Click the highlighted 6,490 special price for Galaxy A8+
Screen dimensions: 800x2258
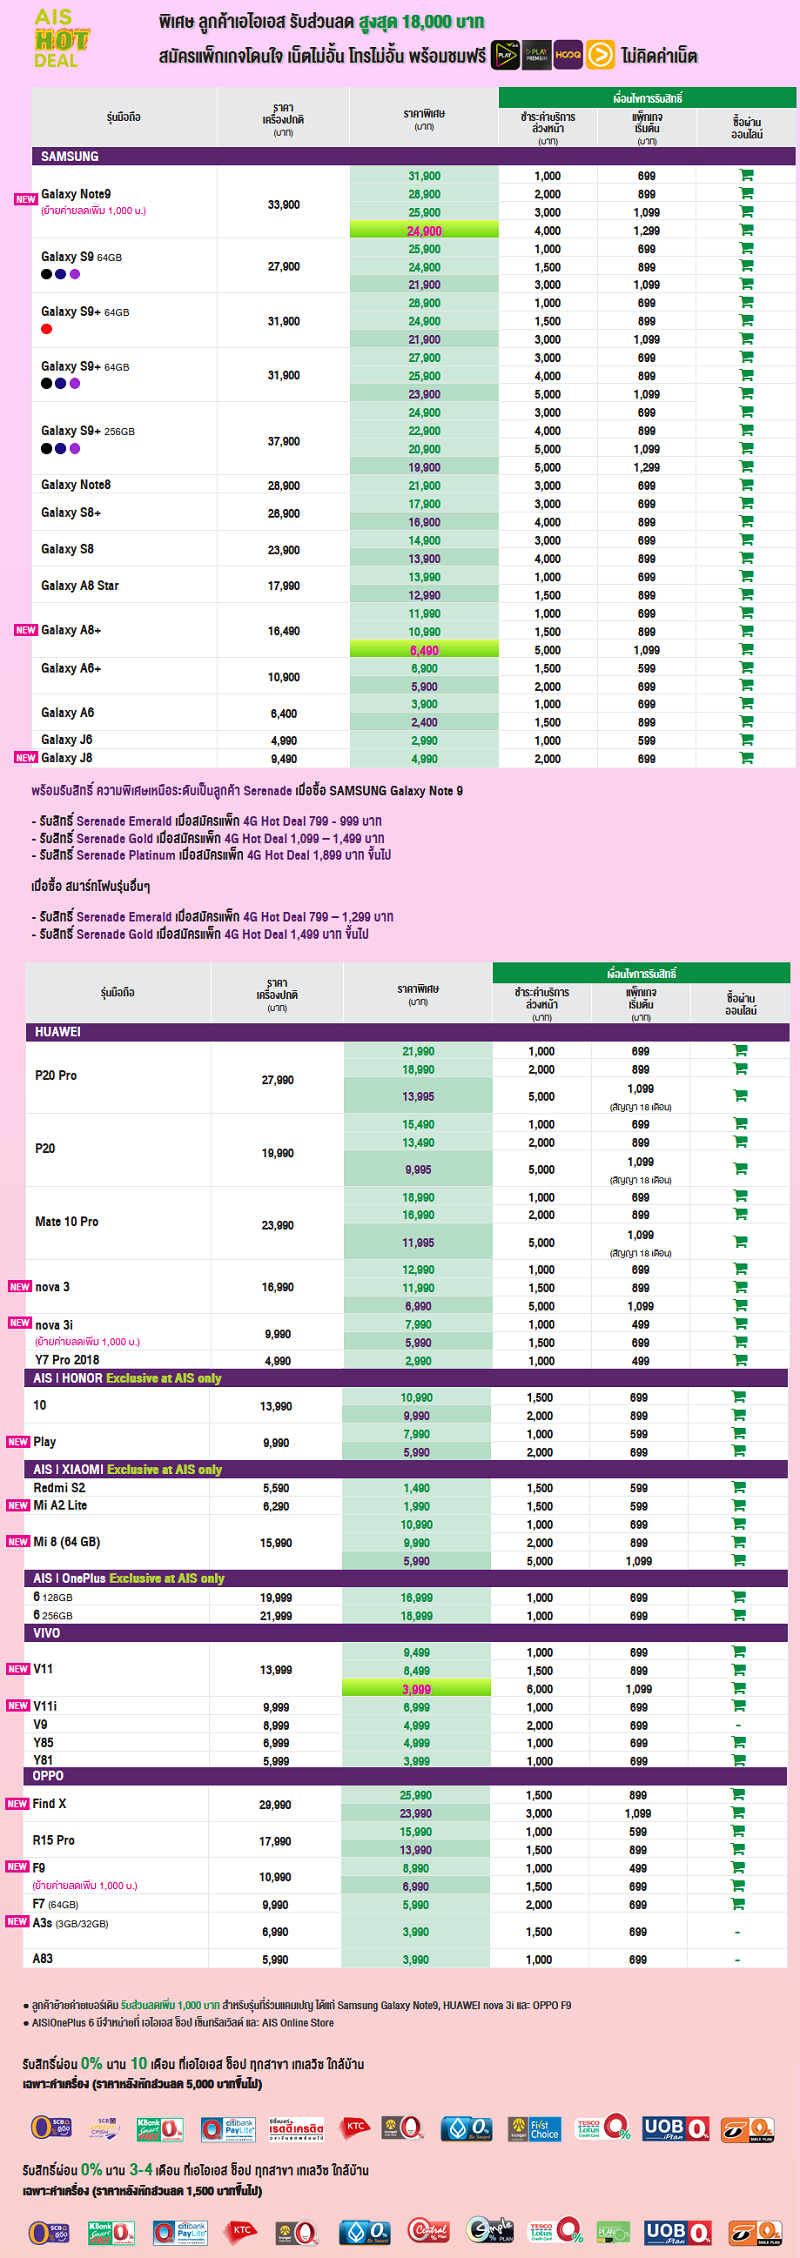click(424, 650)
